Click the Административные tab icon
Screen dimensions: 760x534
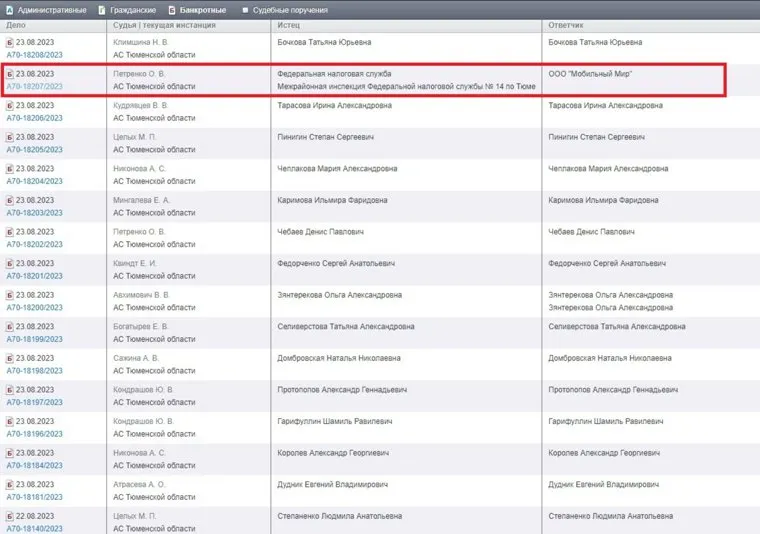(x=8, y=9)
